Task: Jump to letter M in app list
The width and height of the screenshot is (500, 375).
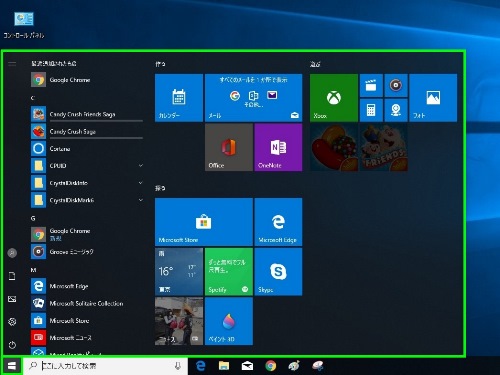Action: click(x=33, y=270)
